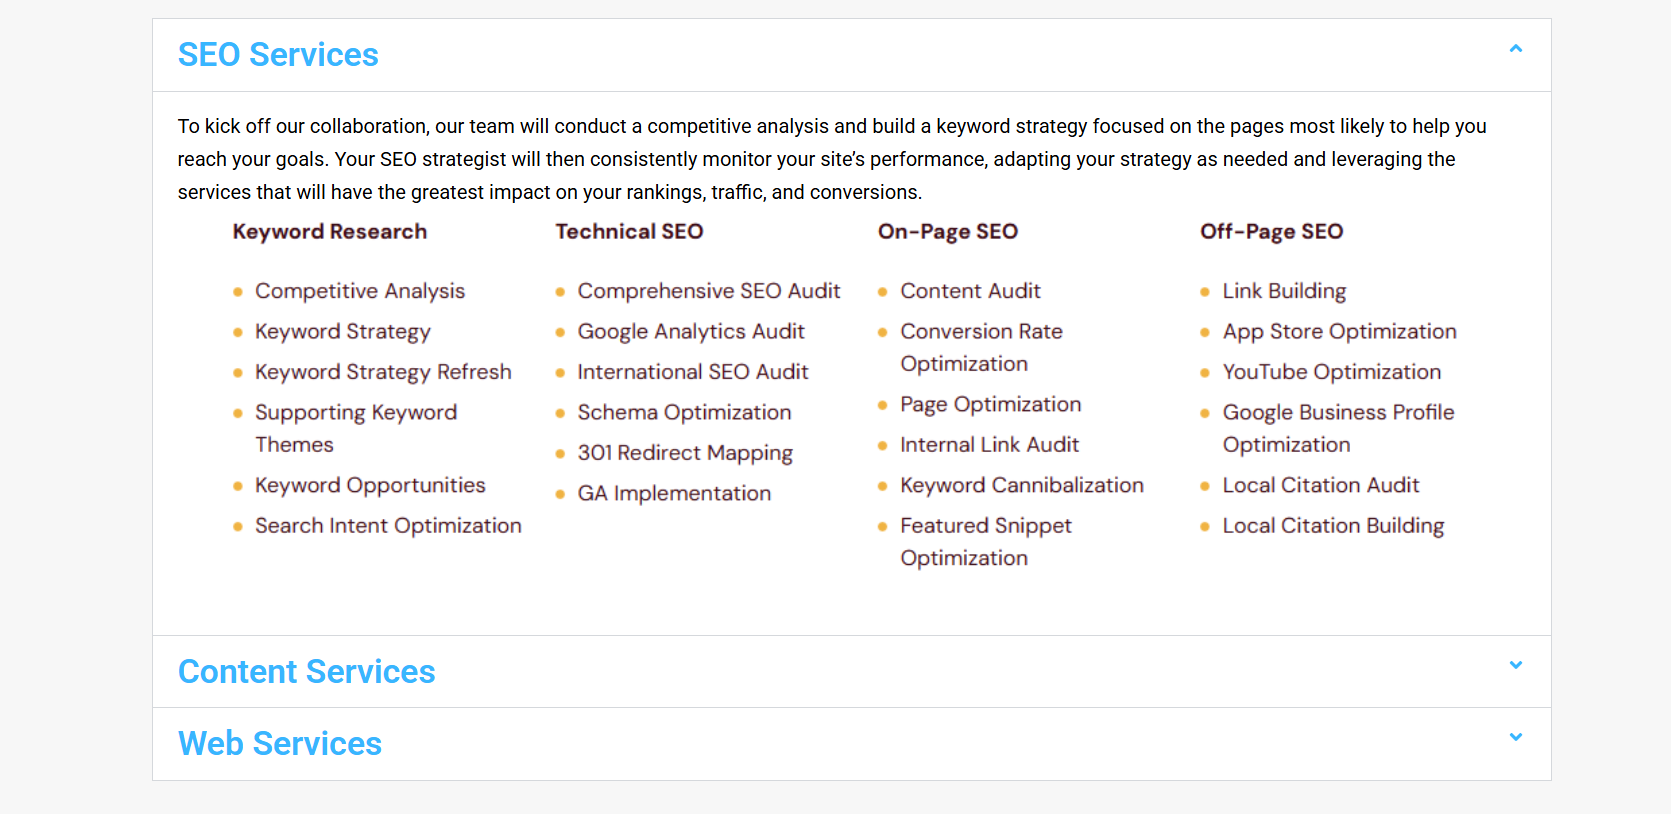Screen dimensions: 1671x814
Task: Select Local Citation Audit item
Action: click(1320, 485)
